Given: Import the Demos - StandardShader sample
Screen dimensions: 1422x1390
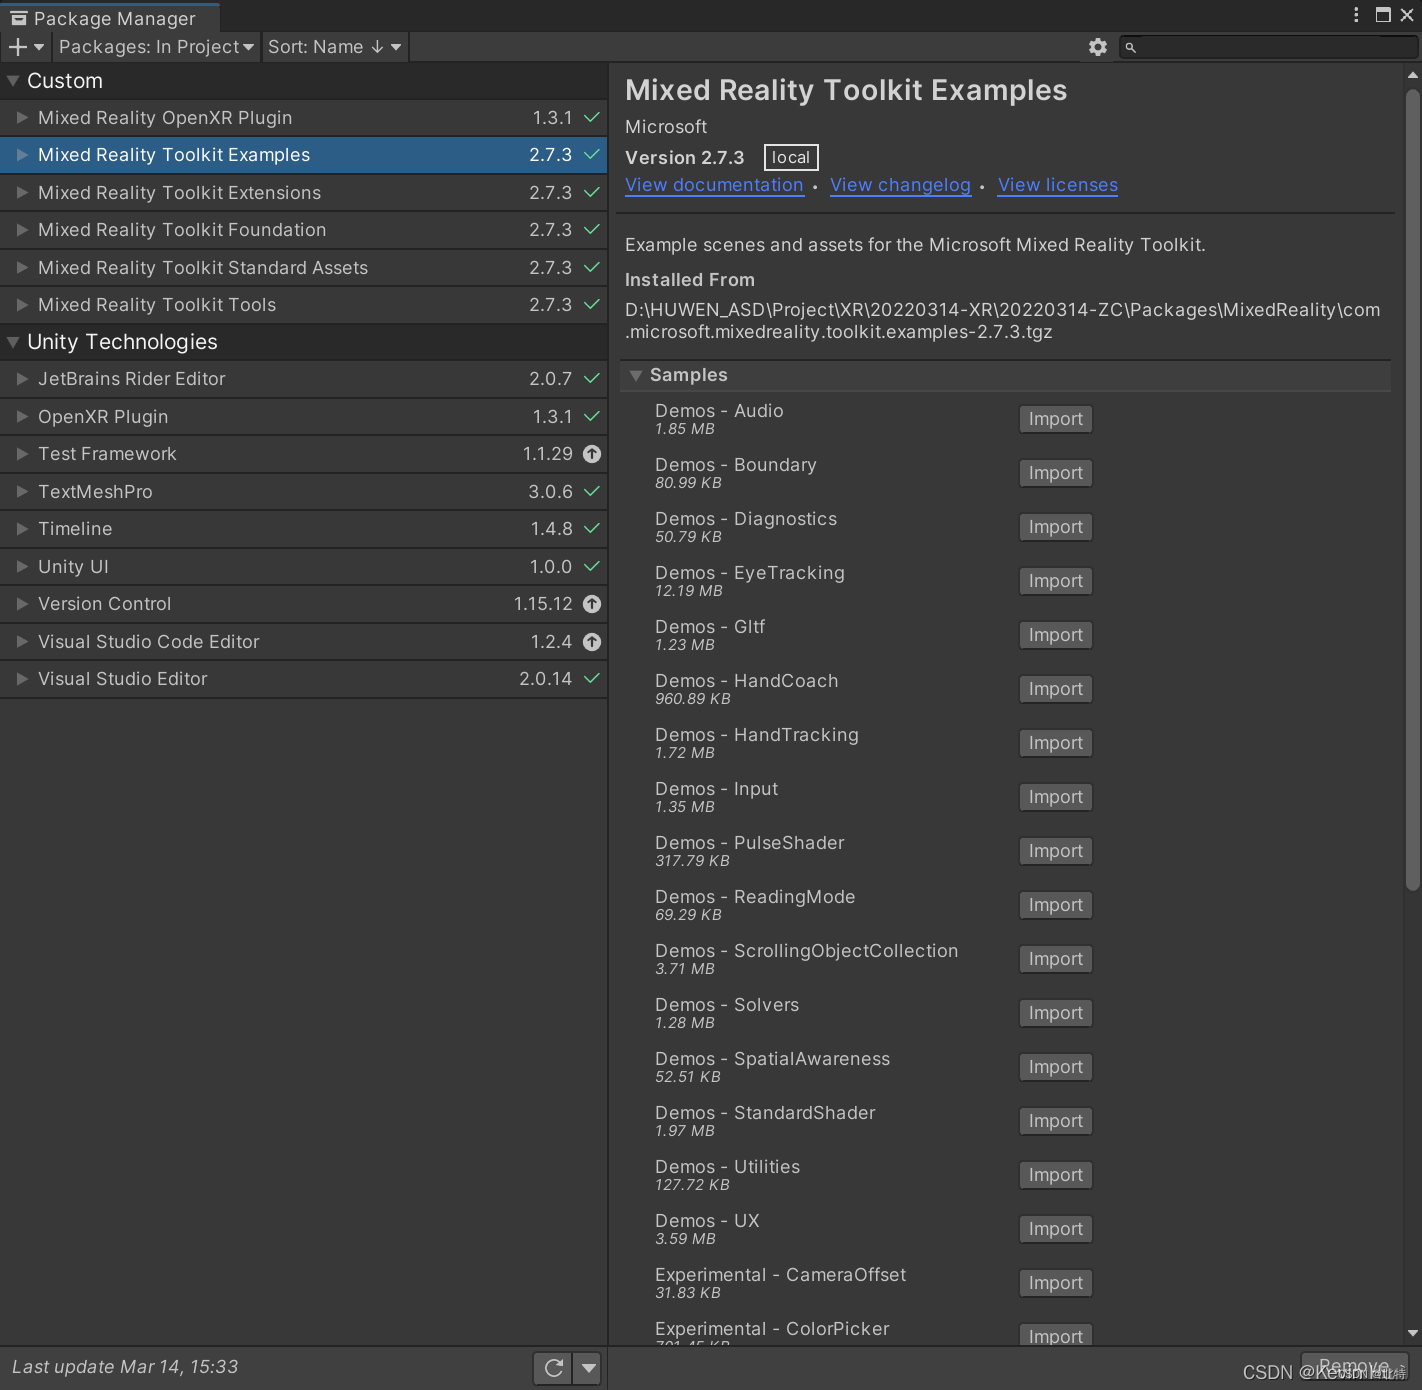Looking at the screenshot, I should (x=1056, y=1121).
